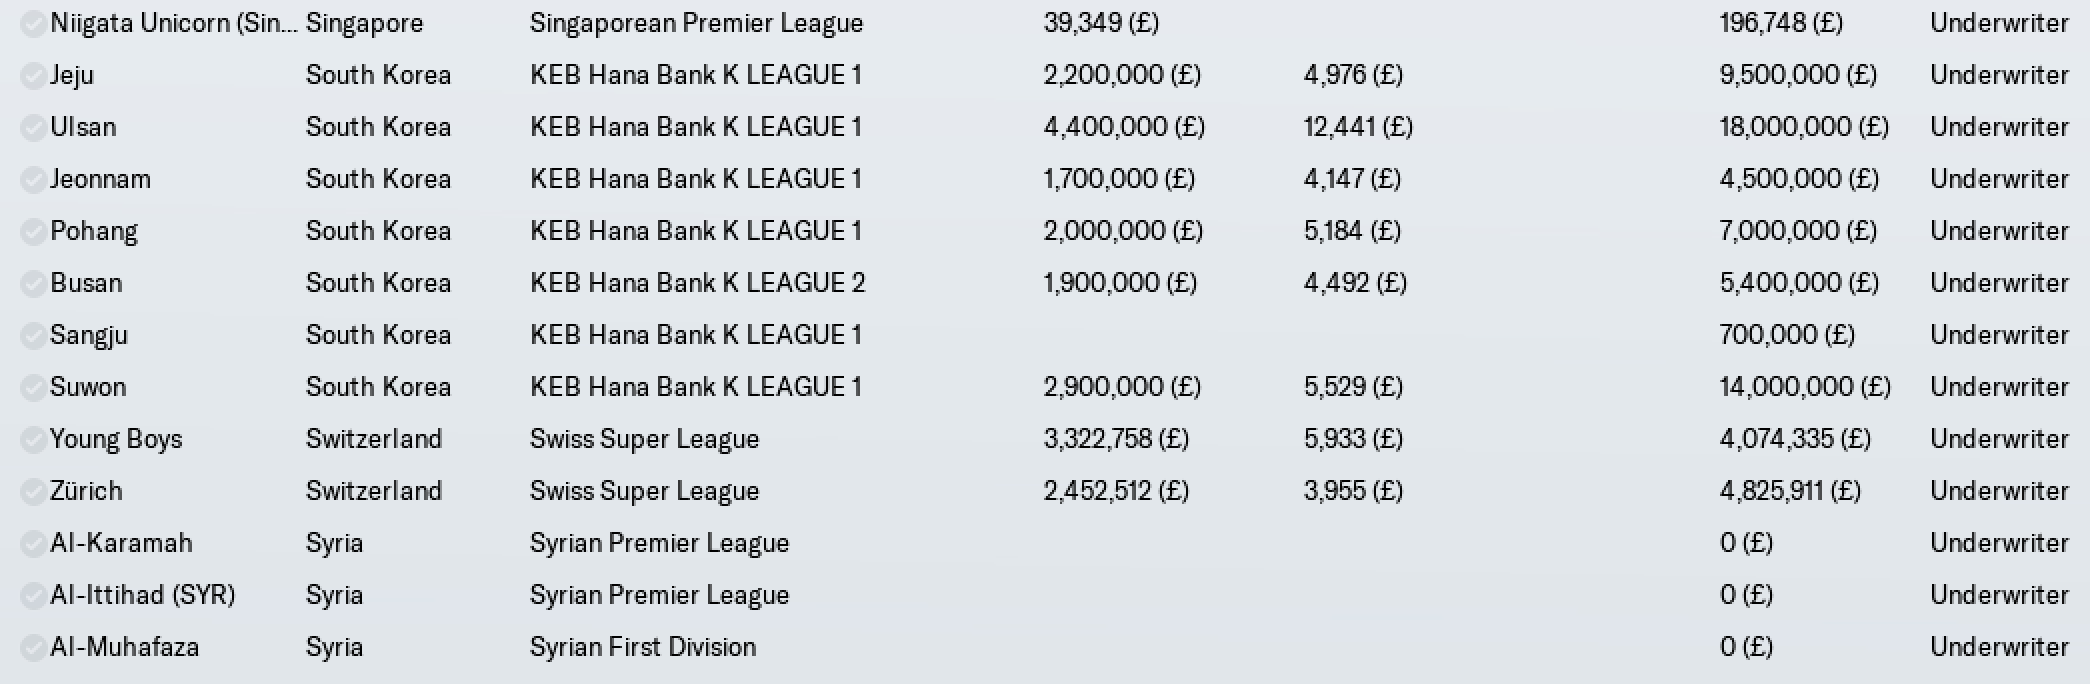Click KEB Hana Bank K LEAGUE 2 for Busan
Image resolution: width=2090 pixels, height=684 pixels.
tap(697, 283)
